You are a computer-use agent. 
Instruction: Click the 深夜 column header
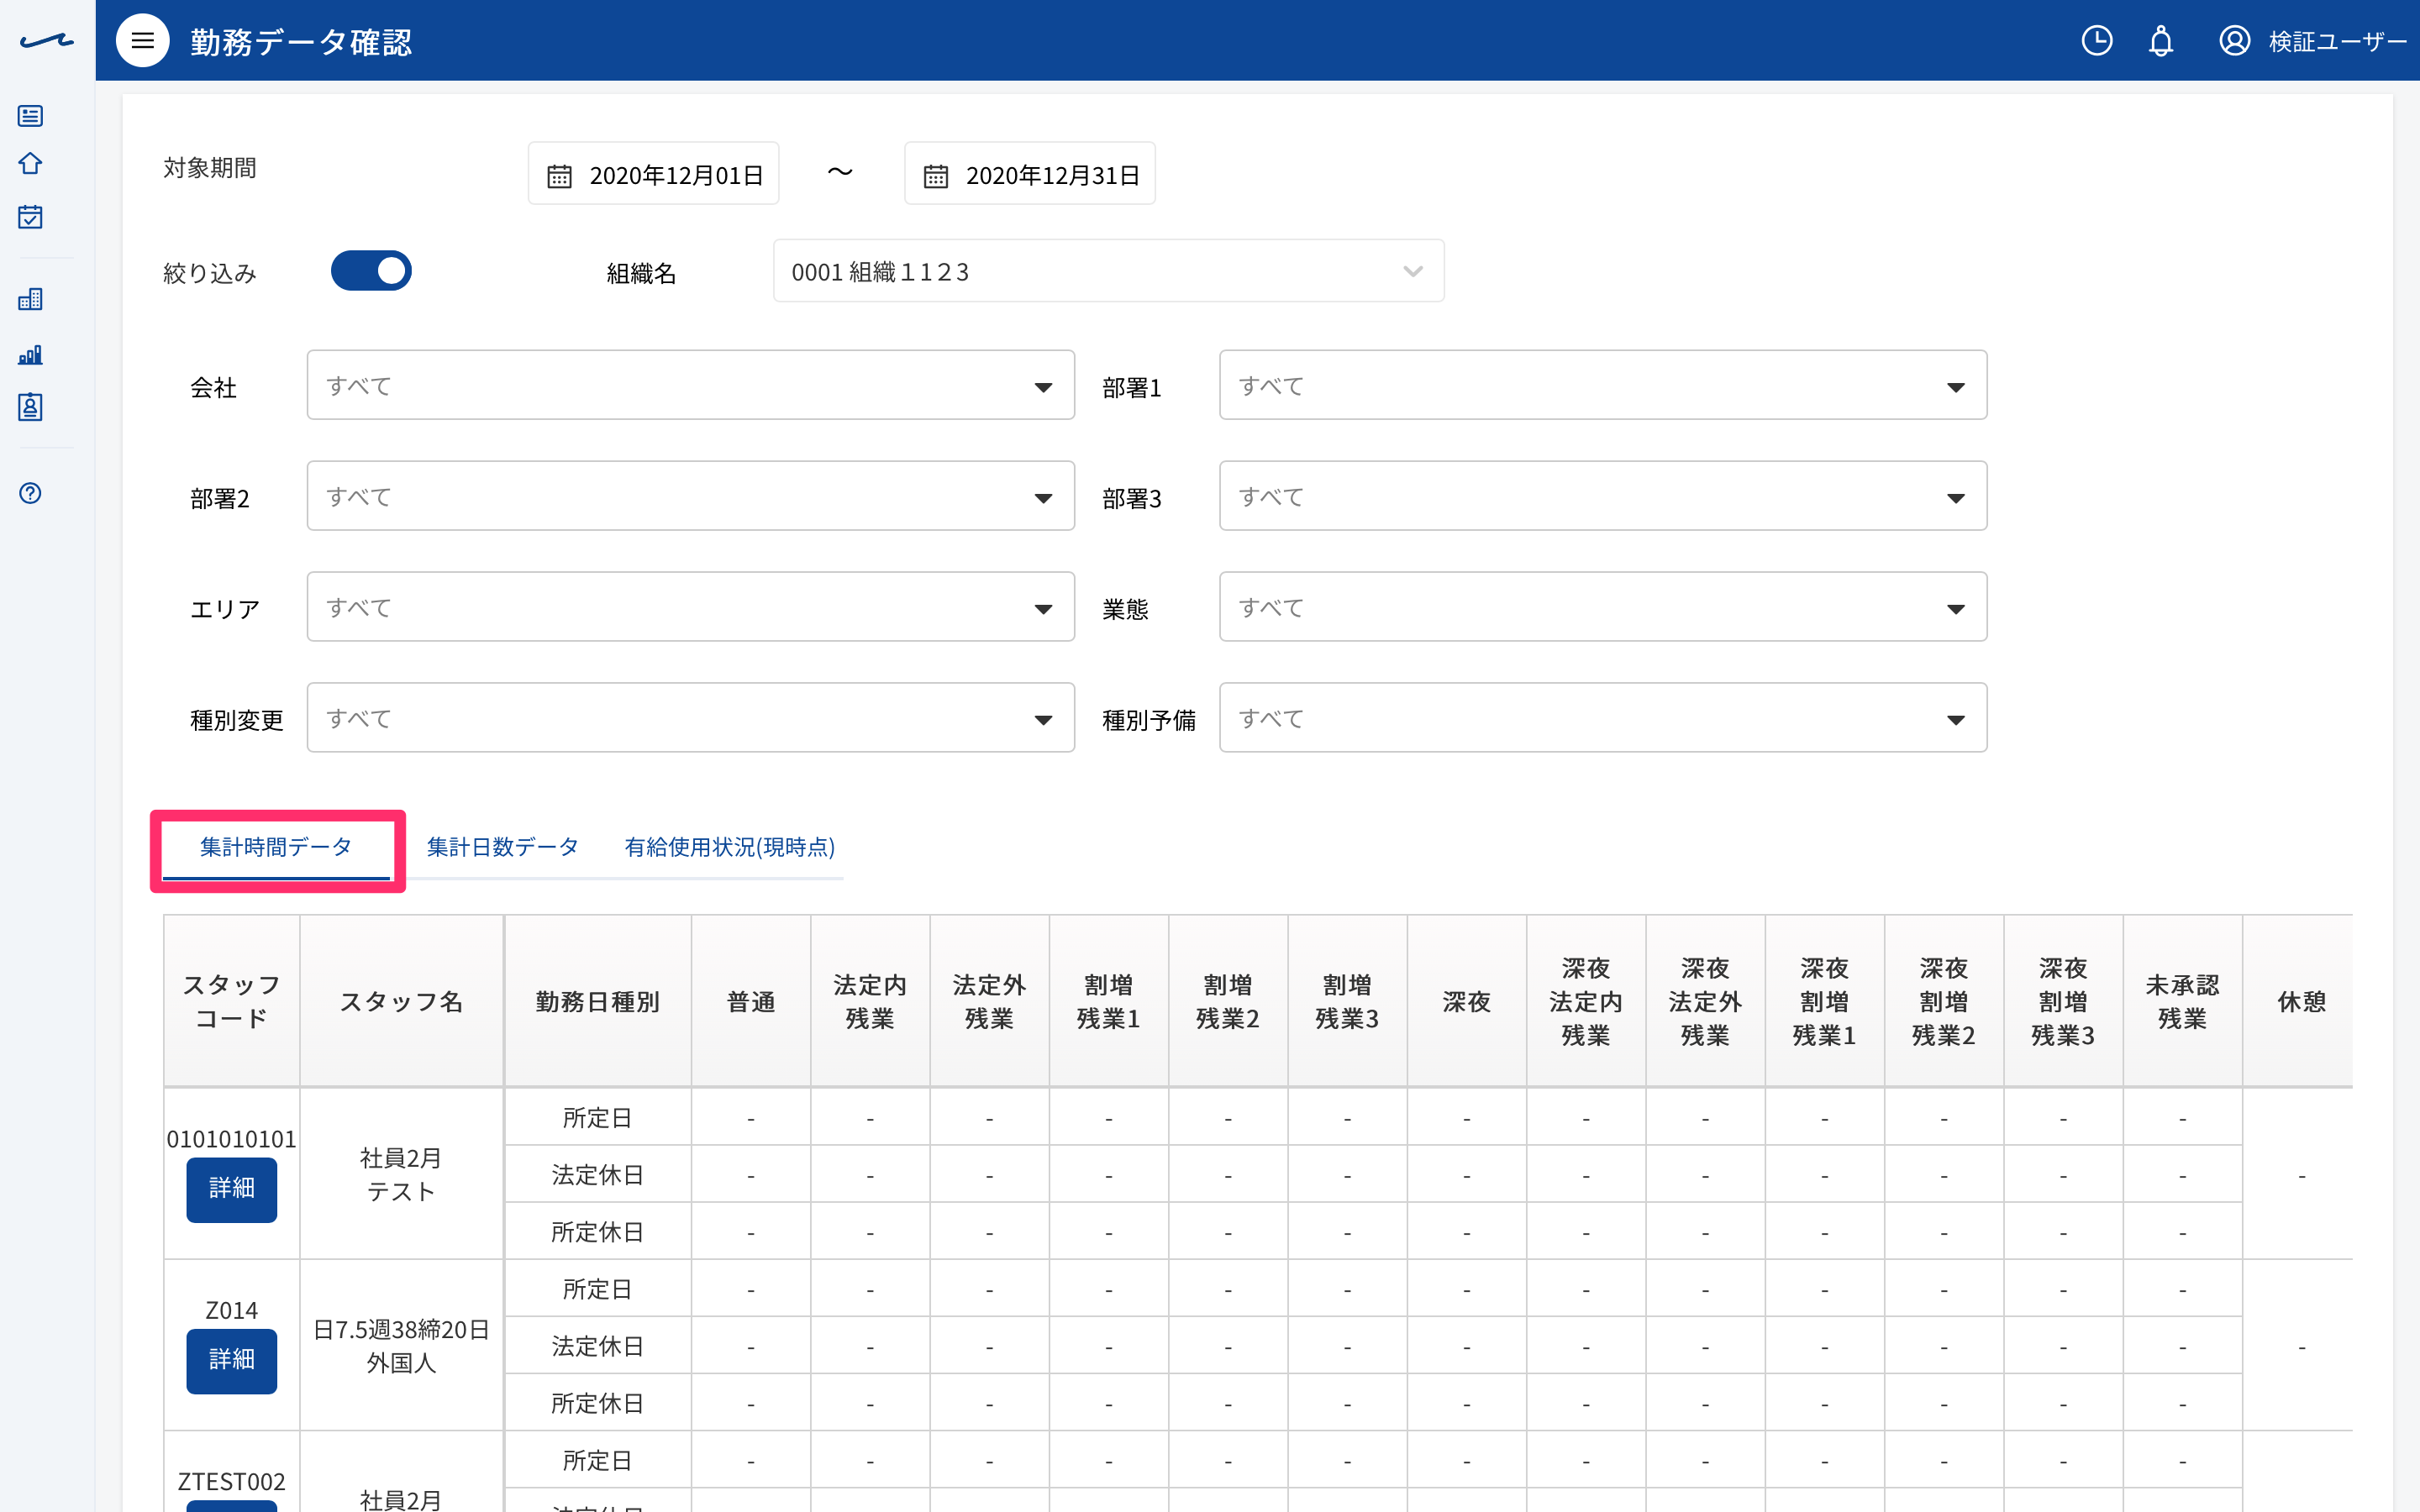coord(1466,1002)
